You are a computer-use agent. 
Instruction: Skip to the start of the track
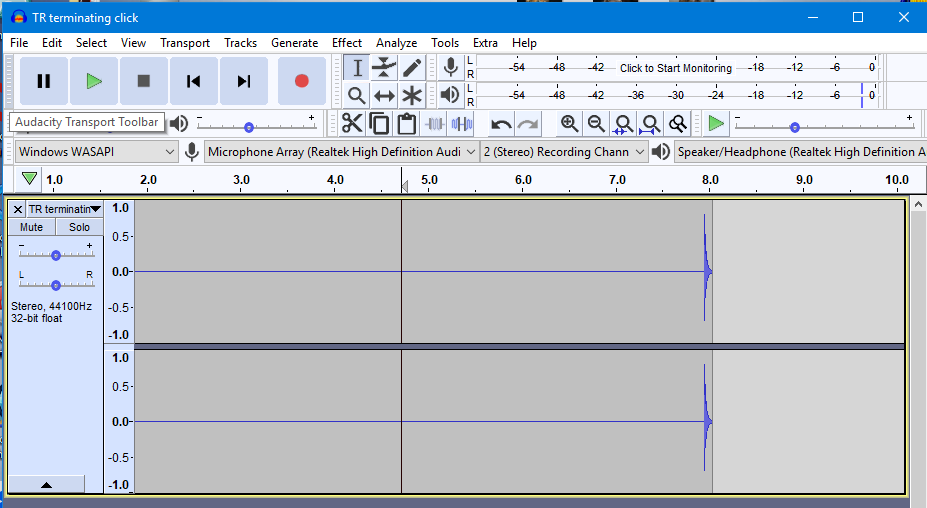[x=194, y=81]
